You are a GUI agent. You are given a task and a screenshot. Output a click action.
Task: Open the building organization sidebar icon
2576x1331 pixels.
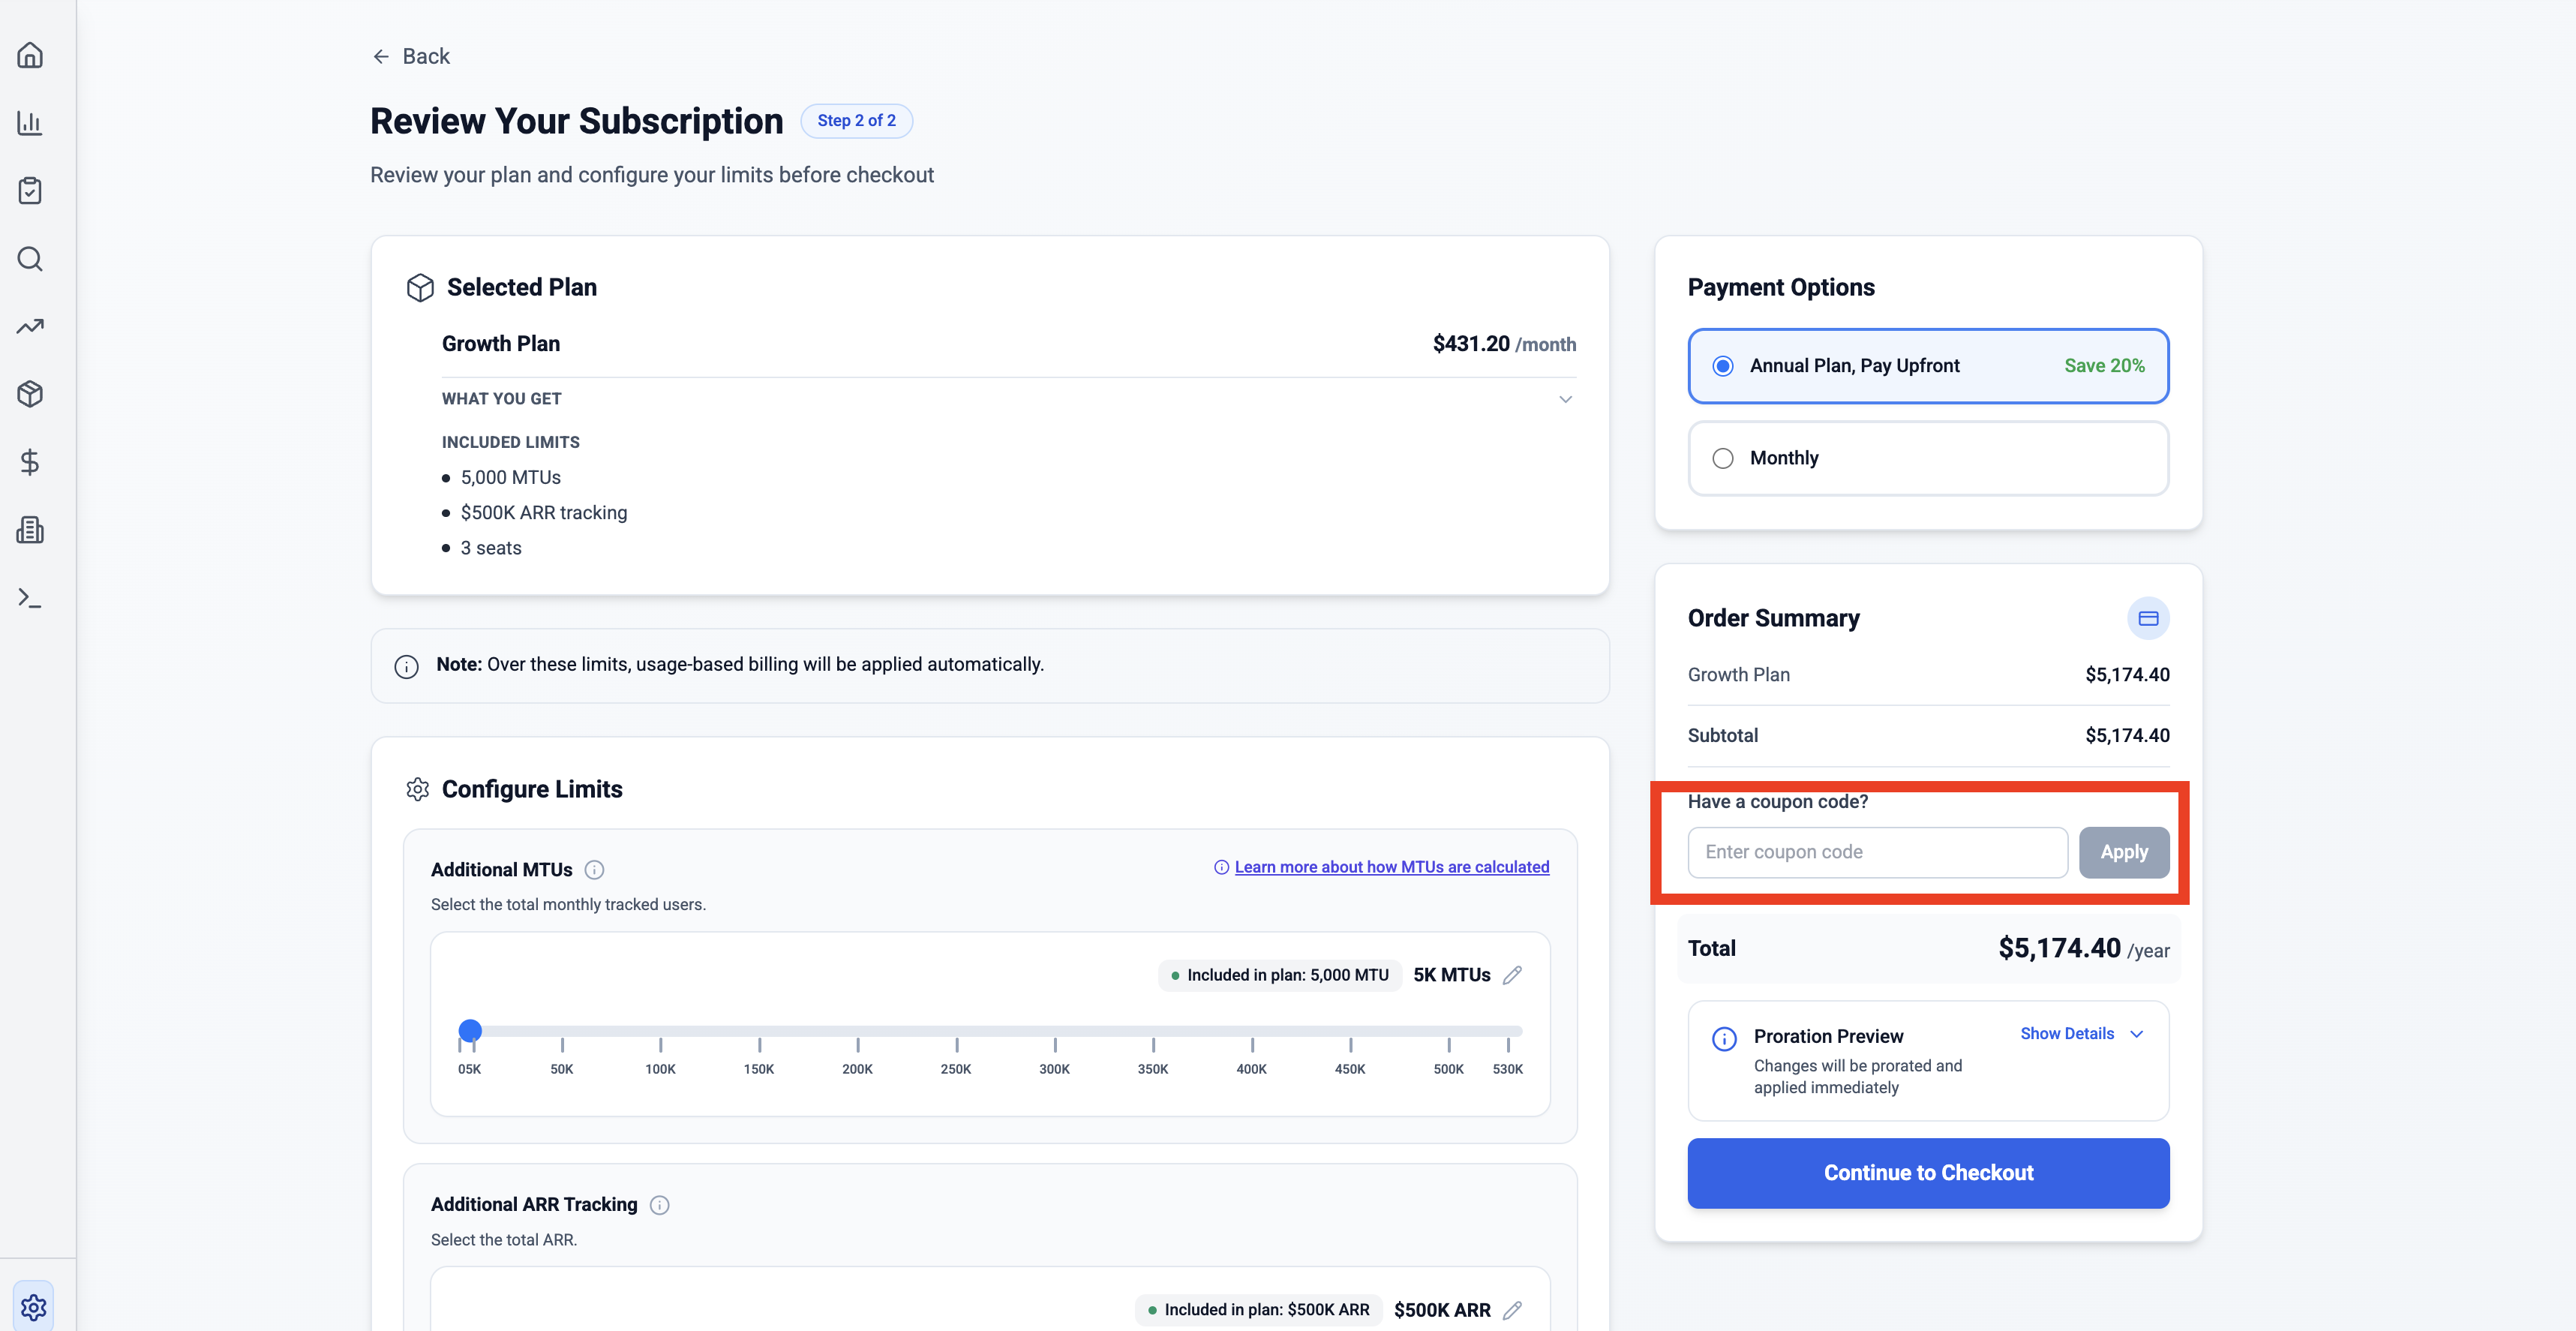(30, 530)
